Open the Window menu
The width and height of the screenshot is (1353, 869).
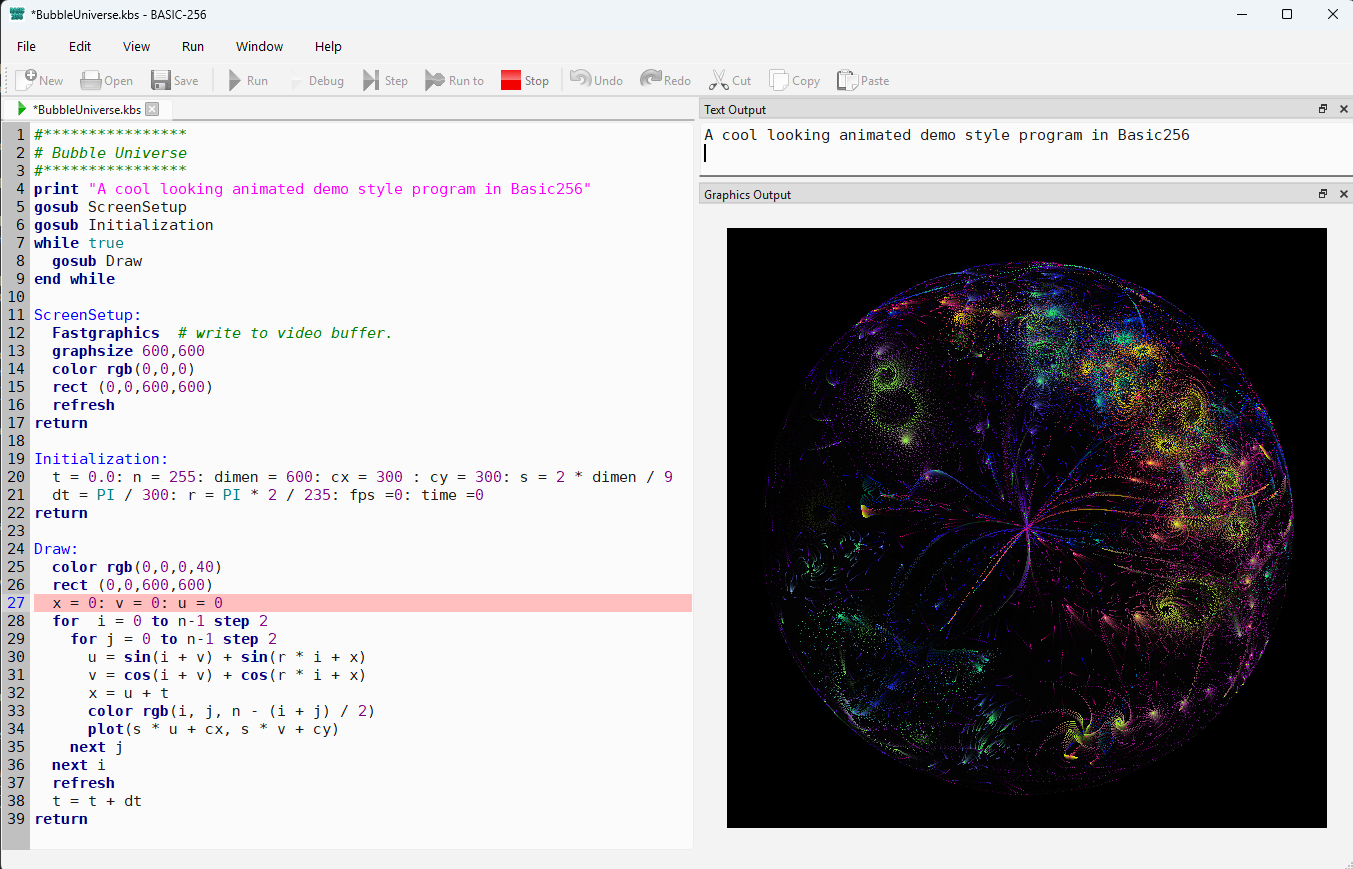point(259,46)
